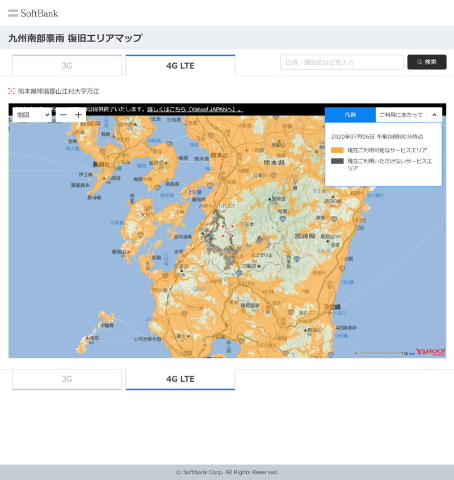Click the SoftBank logo text
This screenshot has width=454, height=480.
39,13
